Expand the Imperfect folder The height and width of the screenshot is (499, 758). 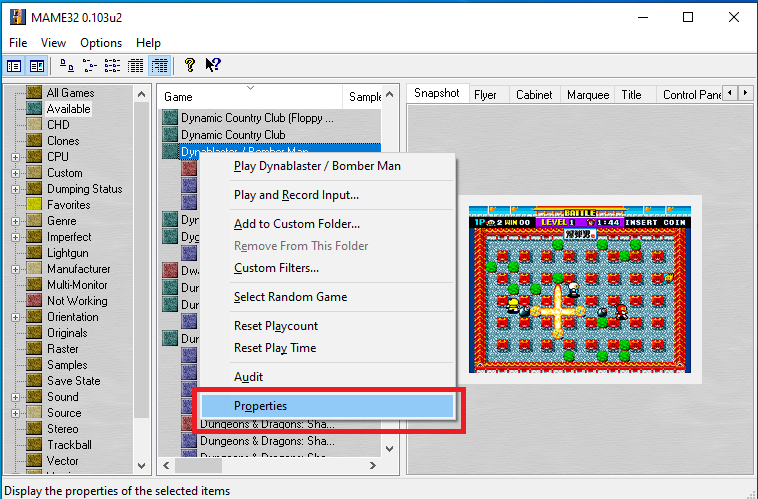[x=15, y=237]
